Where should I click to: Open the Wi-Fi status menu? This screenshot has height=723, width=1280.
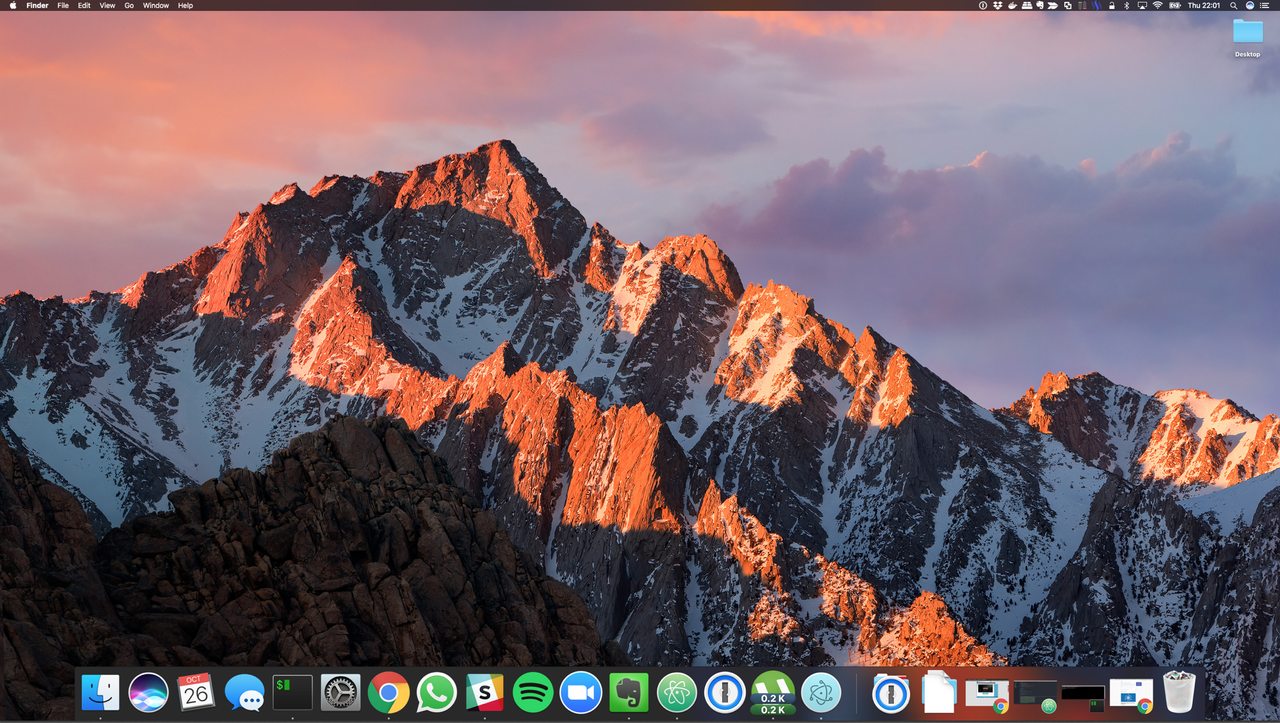1157,5
